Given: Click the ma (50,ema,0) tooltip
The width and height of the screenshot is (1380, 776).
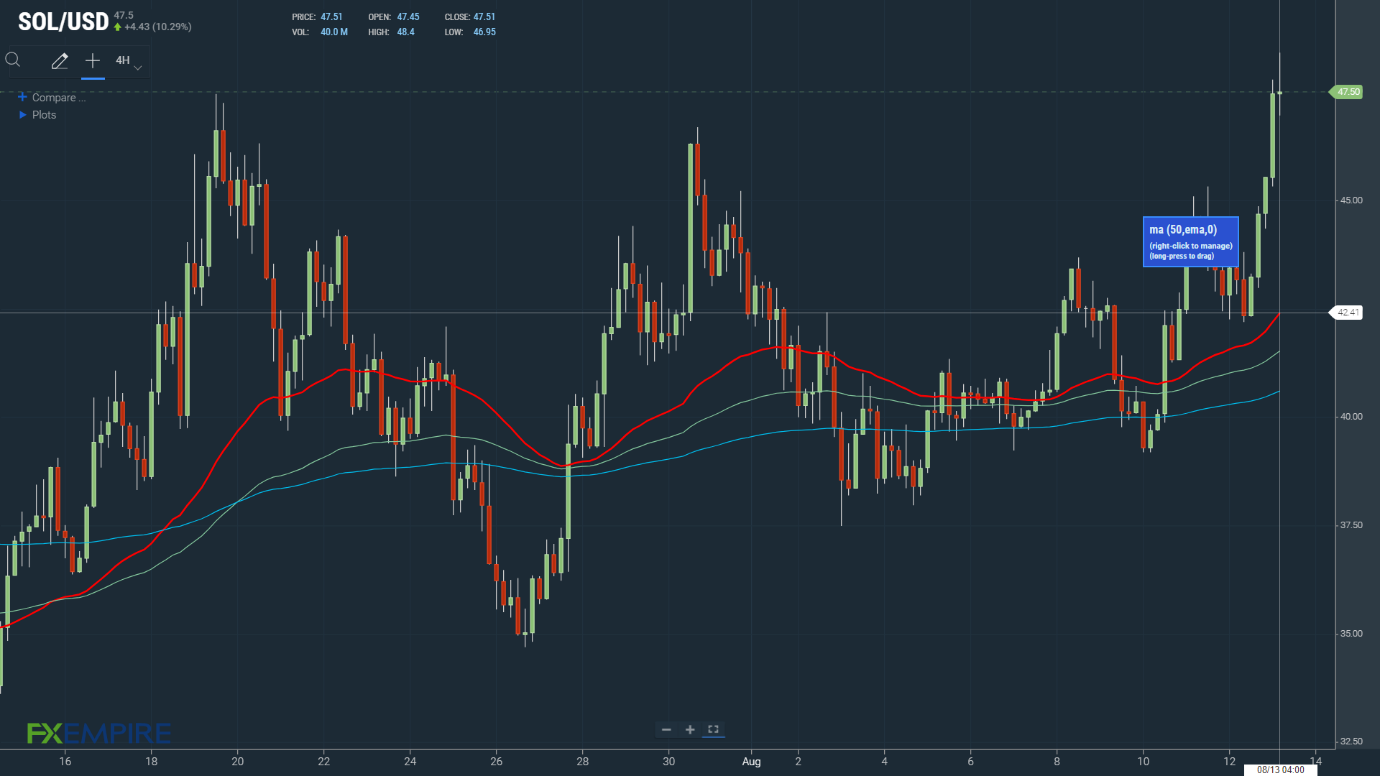Looking at the screenshot, I should click(1191, 241).
